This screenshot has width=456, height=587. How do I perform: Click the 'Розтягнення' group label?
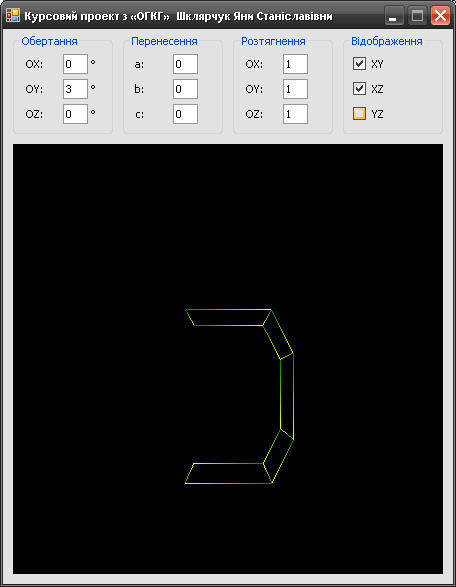273,41
